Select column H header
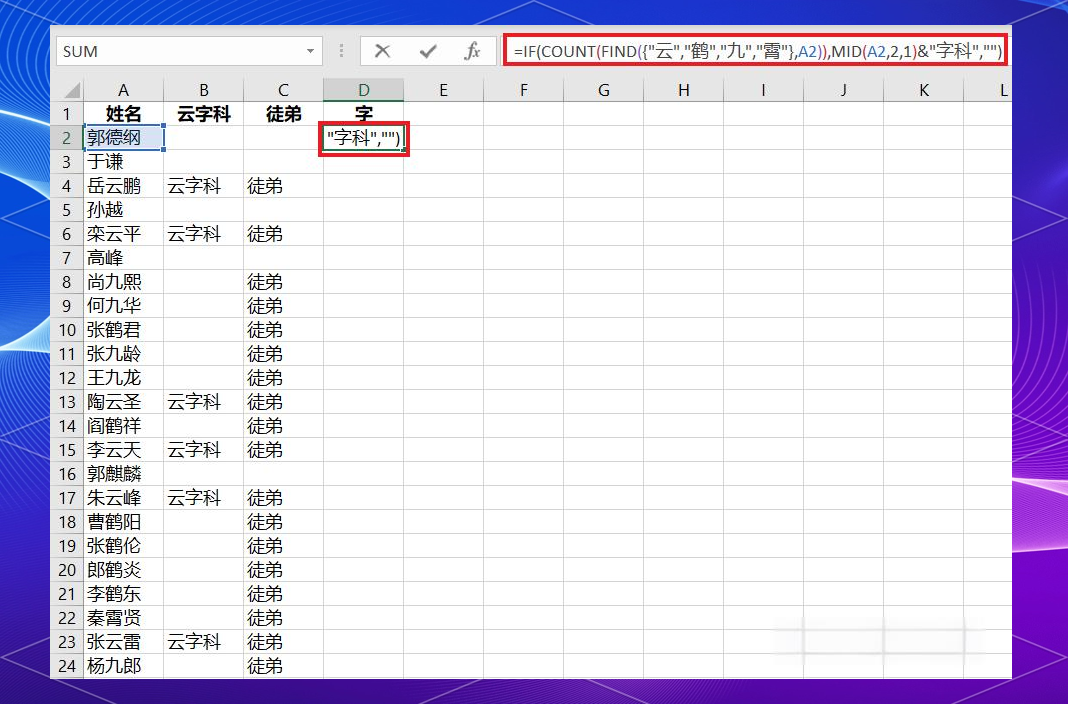The width and height of the screenshot is (1068, 704). pos(684,90)
